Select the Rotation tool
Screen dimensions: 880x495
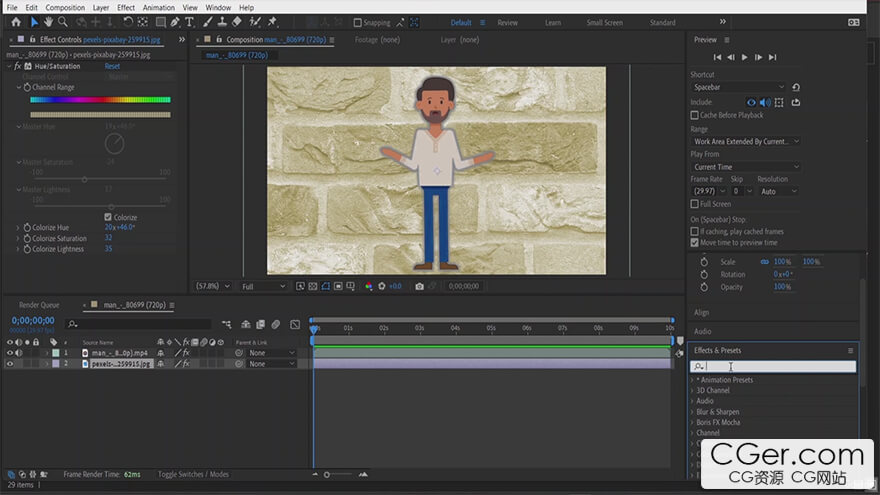click(x=127, y=22)
